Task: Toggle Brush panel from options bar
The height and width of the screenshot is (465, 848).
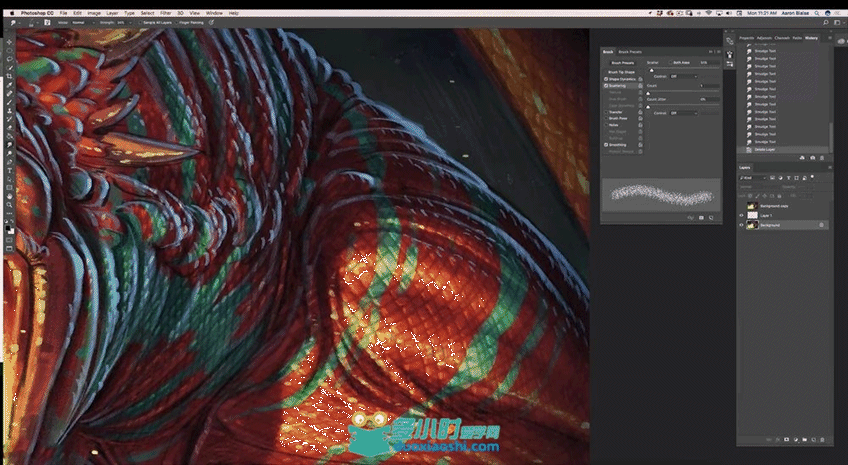Action: click(47, 23)
